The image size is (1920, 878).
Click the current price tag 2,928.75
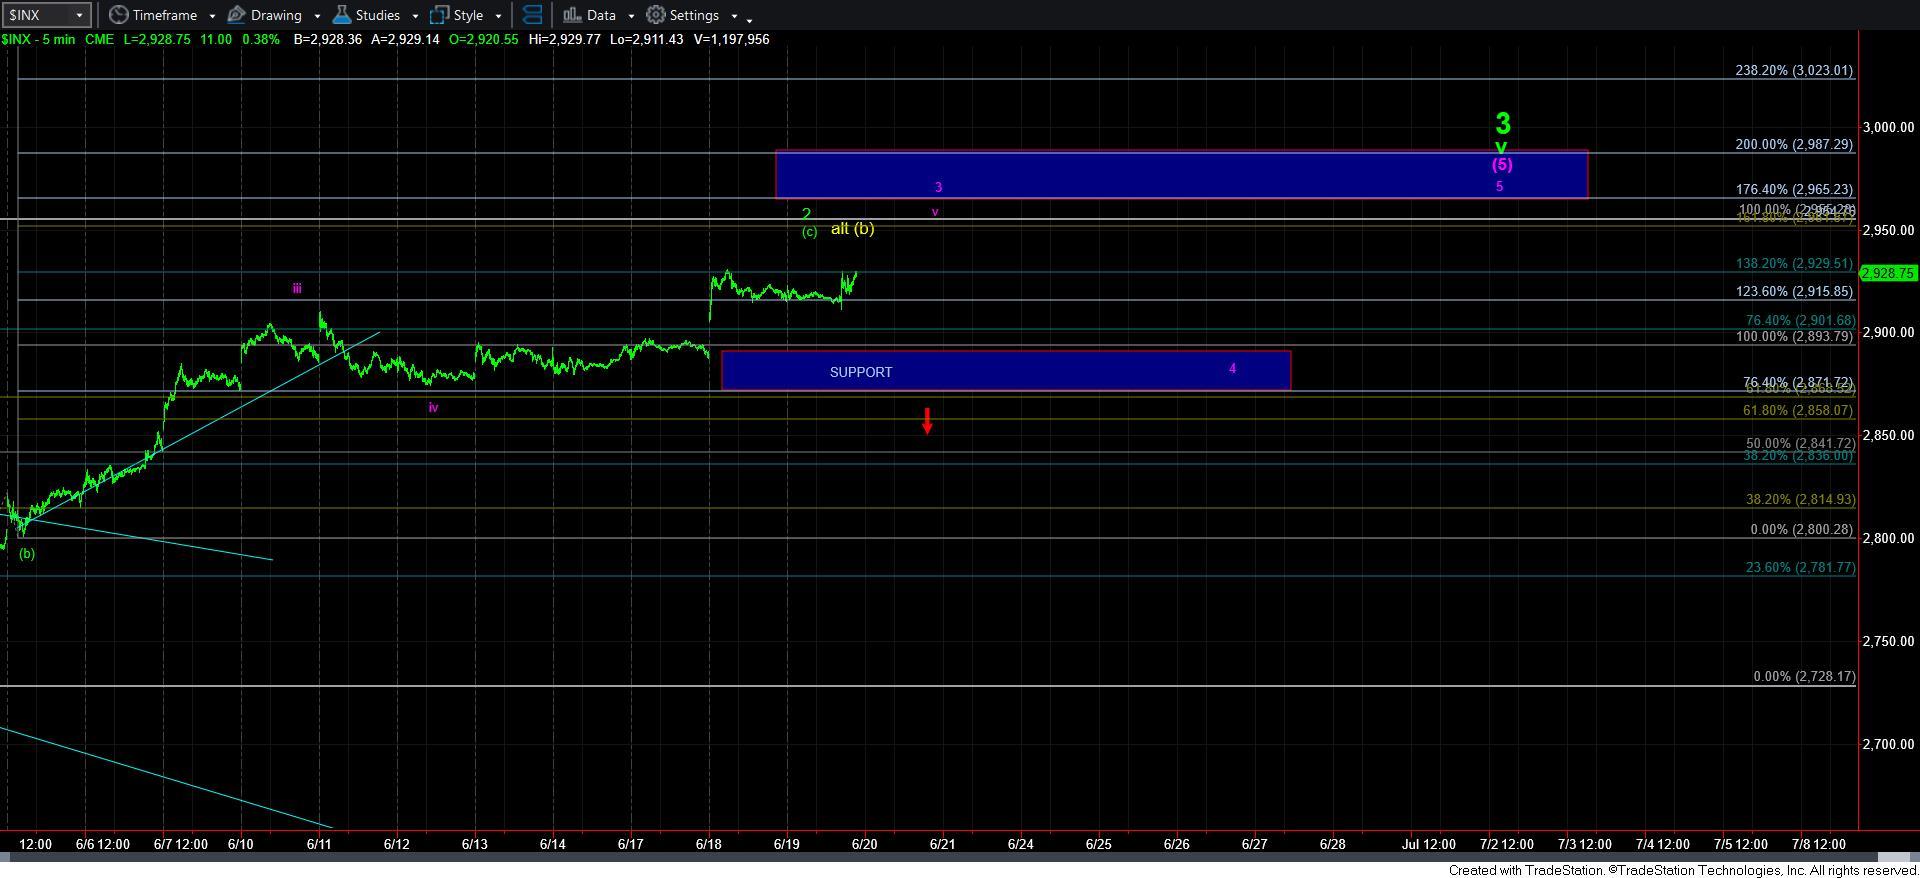click(x=1888, y=273)
